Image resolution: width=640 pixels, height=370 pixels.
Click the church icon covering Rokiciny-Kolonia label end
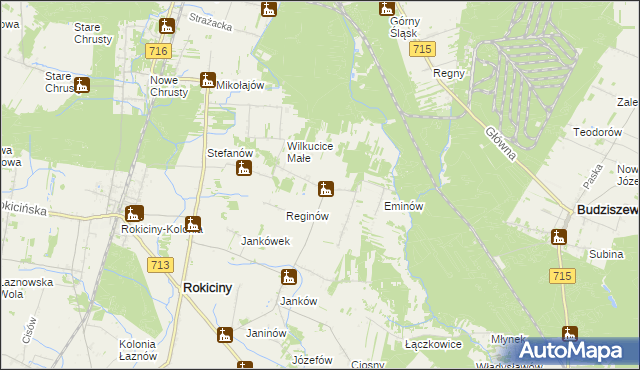click(193, 224)
